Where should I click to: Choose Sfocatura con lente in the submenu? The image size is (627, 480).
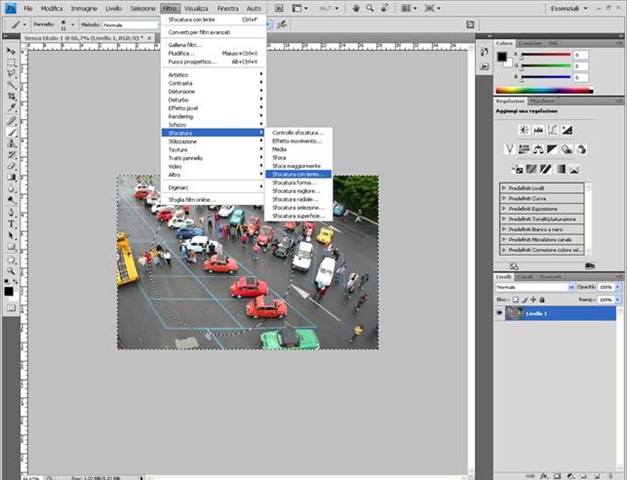pyautogui.click(x=300, y=174)
